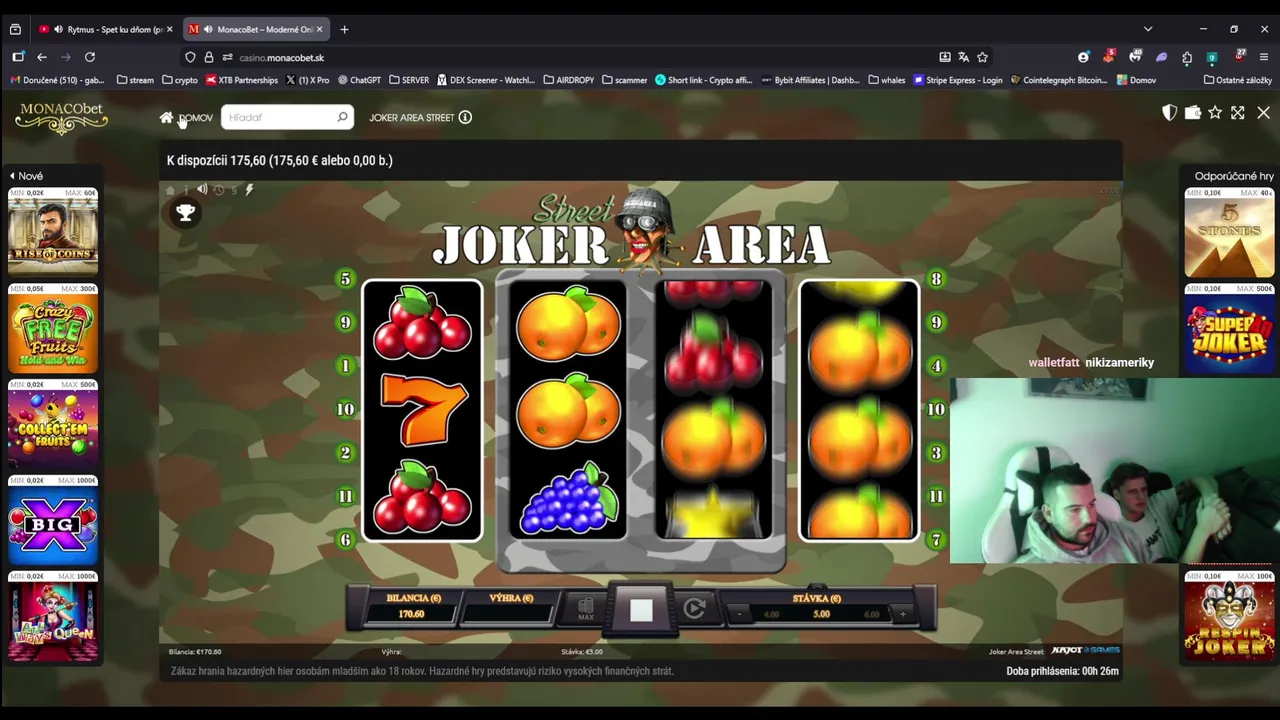Set MAX bet button
The height and width of the screenshot is (720, 1280).
[x=586, y=609]
